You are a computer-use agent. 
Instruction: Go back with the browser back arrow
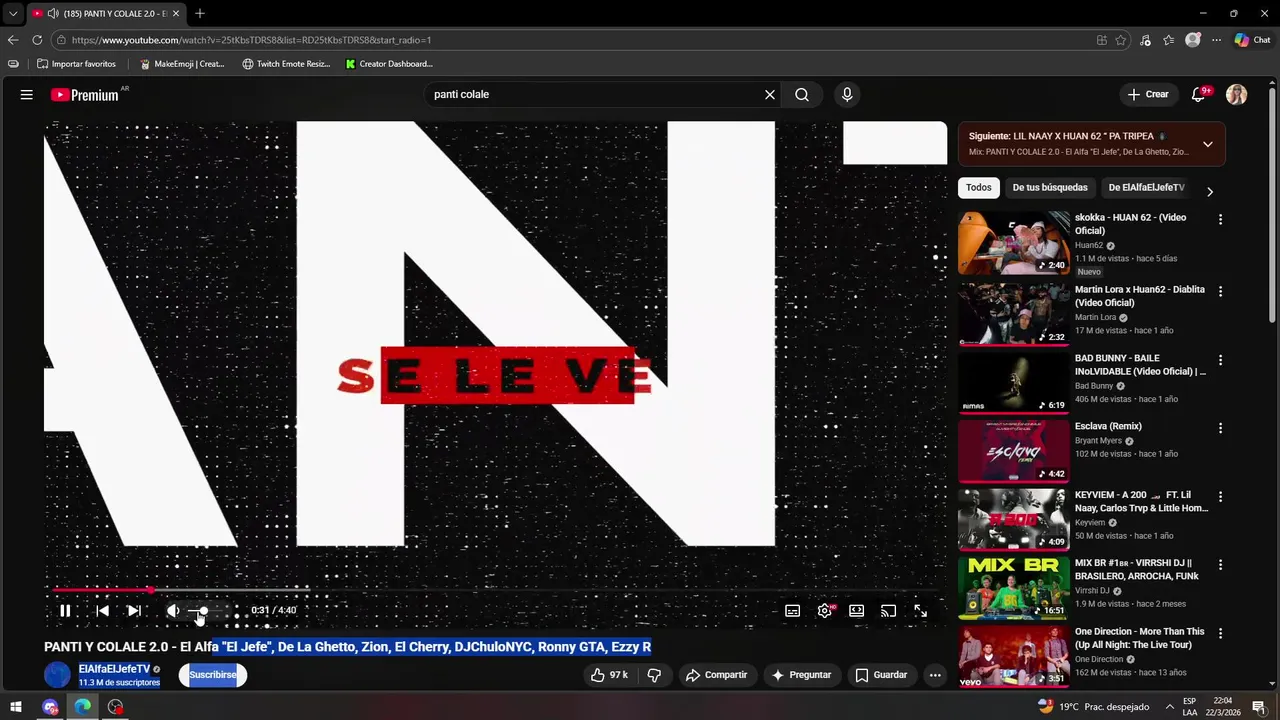13,40
